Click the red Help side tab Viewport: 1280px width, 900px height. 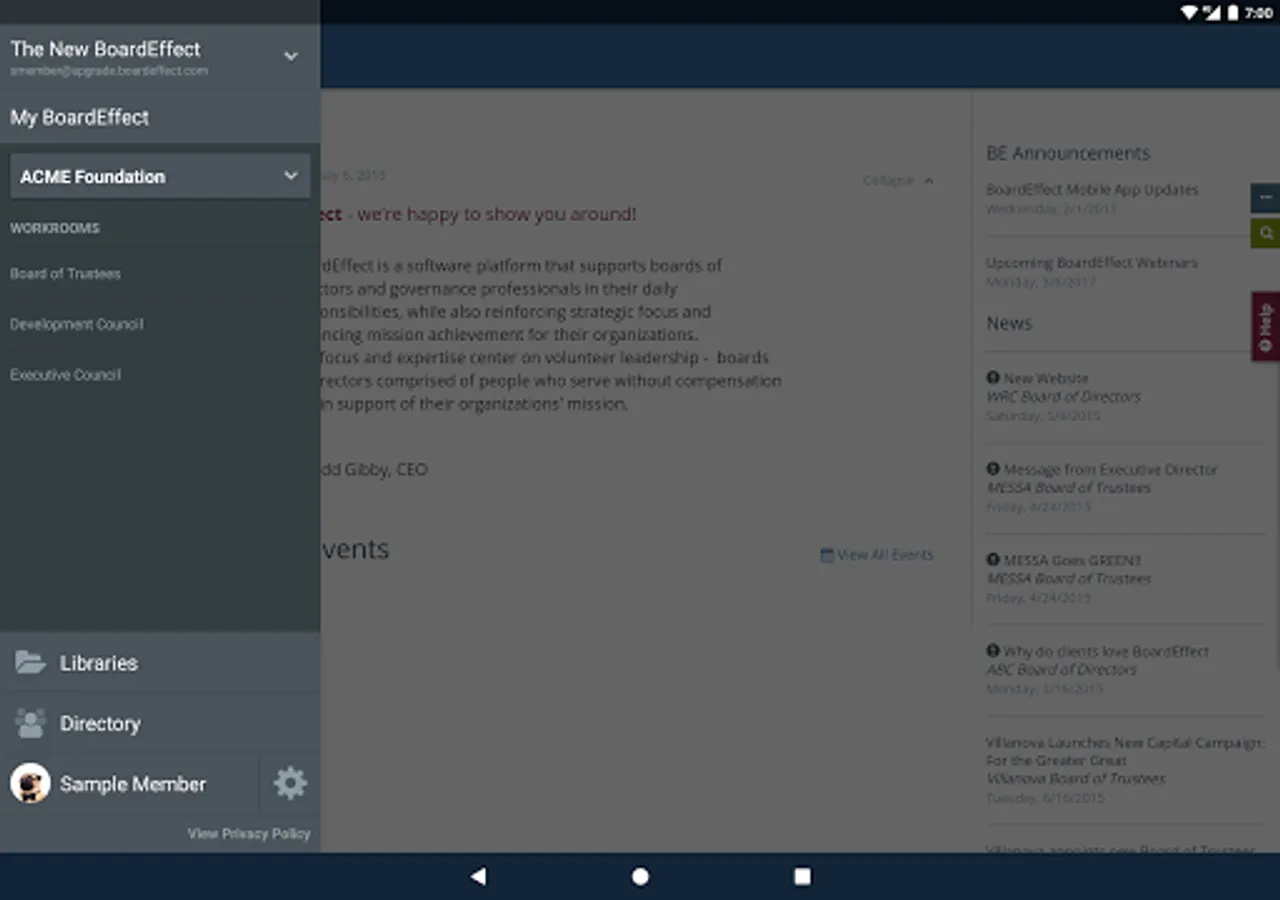point(1265,327)
